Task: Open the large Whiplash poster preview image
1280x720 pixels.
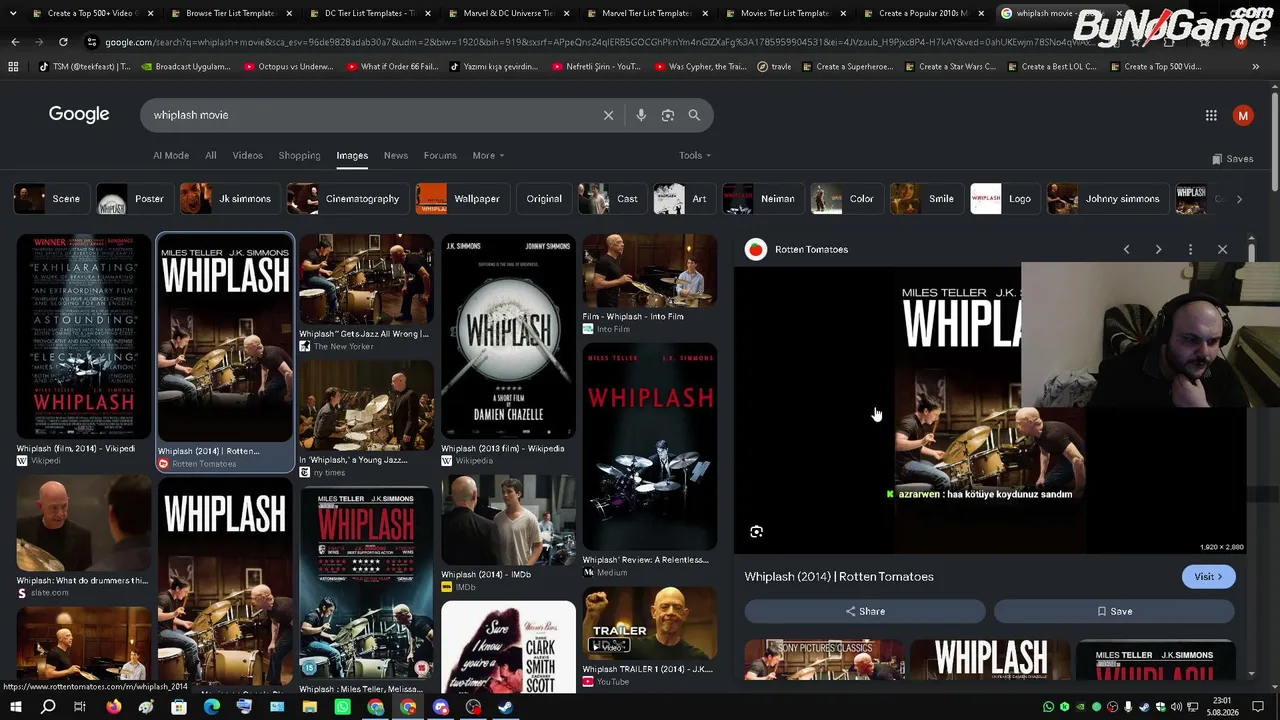Action: [990, 410]
